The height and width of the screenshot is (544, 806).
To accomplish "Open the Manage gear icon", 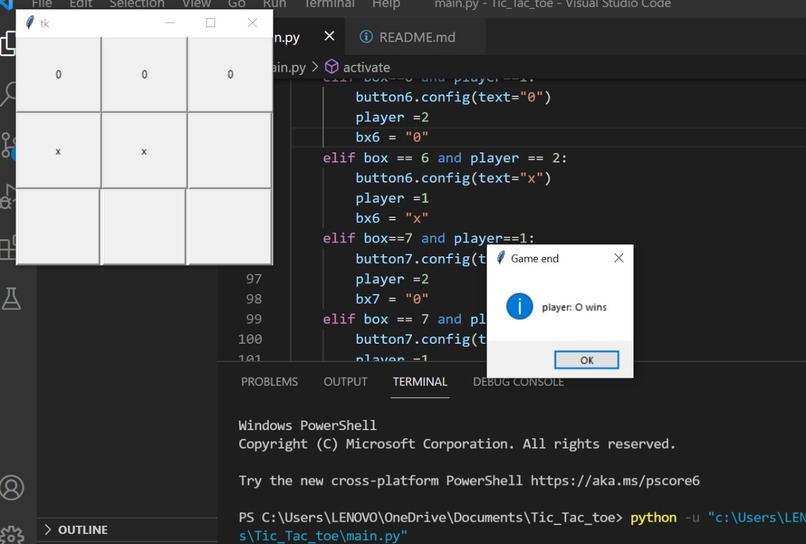I will [12, 535].
